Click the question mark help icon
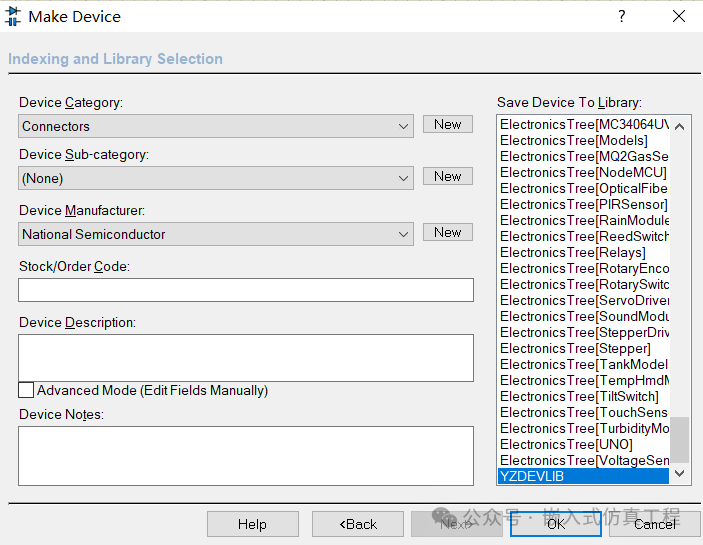The width and height of the screenshot is (703, 545). pyautogui.click(x=621, y=16)
